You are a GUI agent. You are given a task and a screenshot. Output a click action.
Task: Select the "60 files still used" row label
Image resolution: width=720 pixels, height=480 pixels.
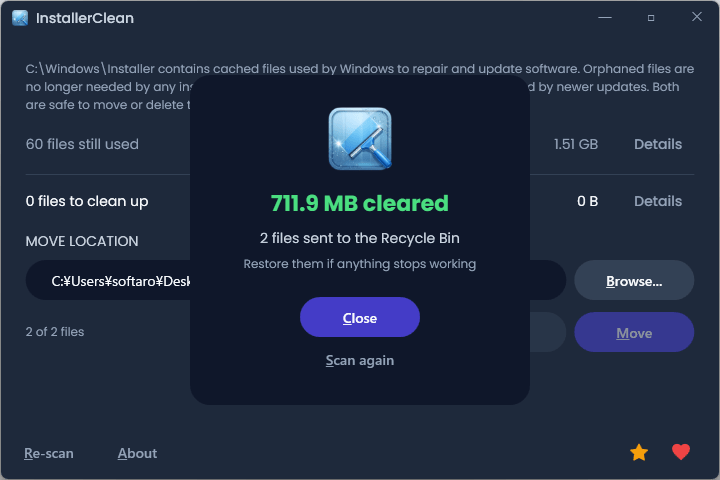pos(82,144)
